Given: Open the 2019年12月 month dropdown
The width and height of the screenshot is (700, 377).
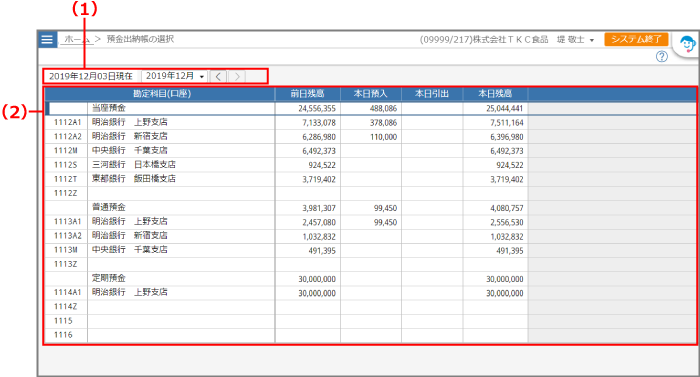Looking at the screenshot, I should tap(175, 76).
